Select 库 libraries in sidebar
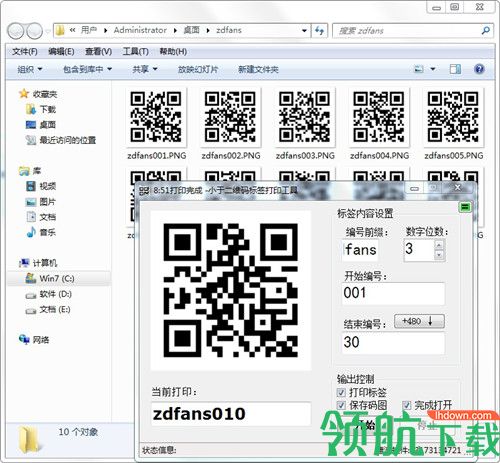500x463 pixels. pyautogui.click(x=30, y=171)
